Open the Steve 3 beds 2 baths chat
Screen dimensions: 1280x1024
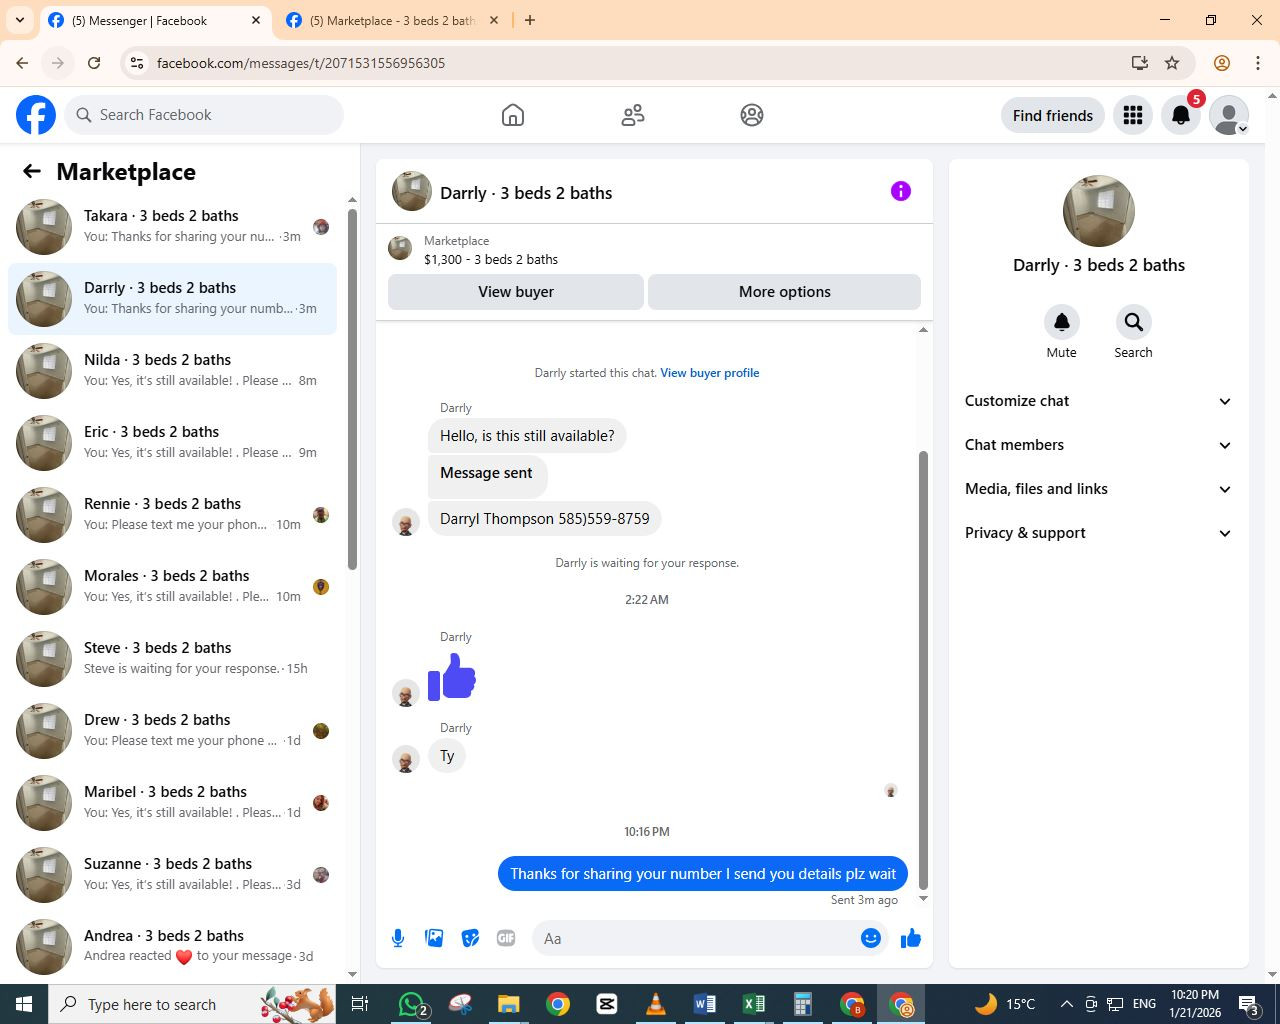172,659
